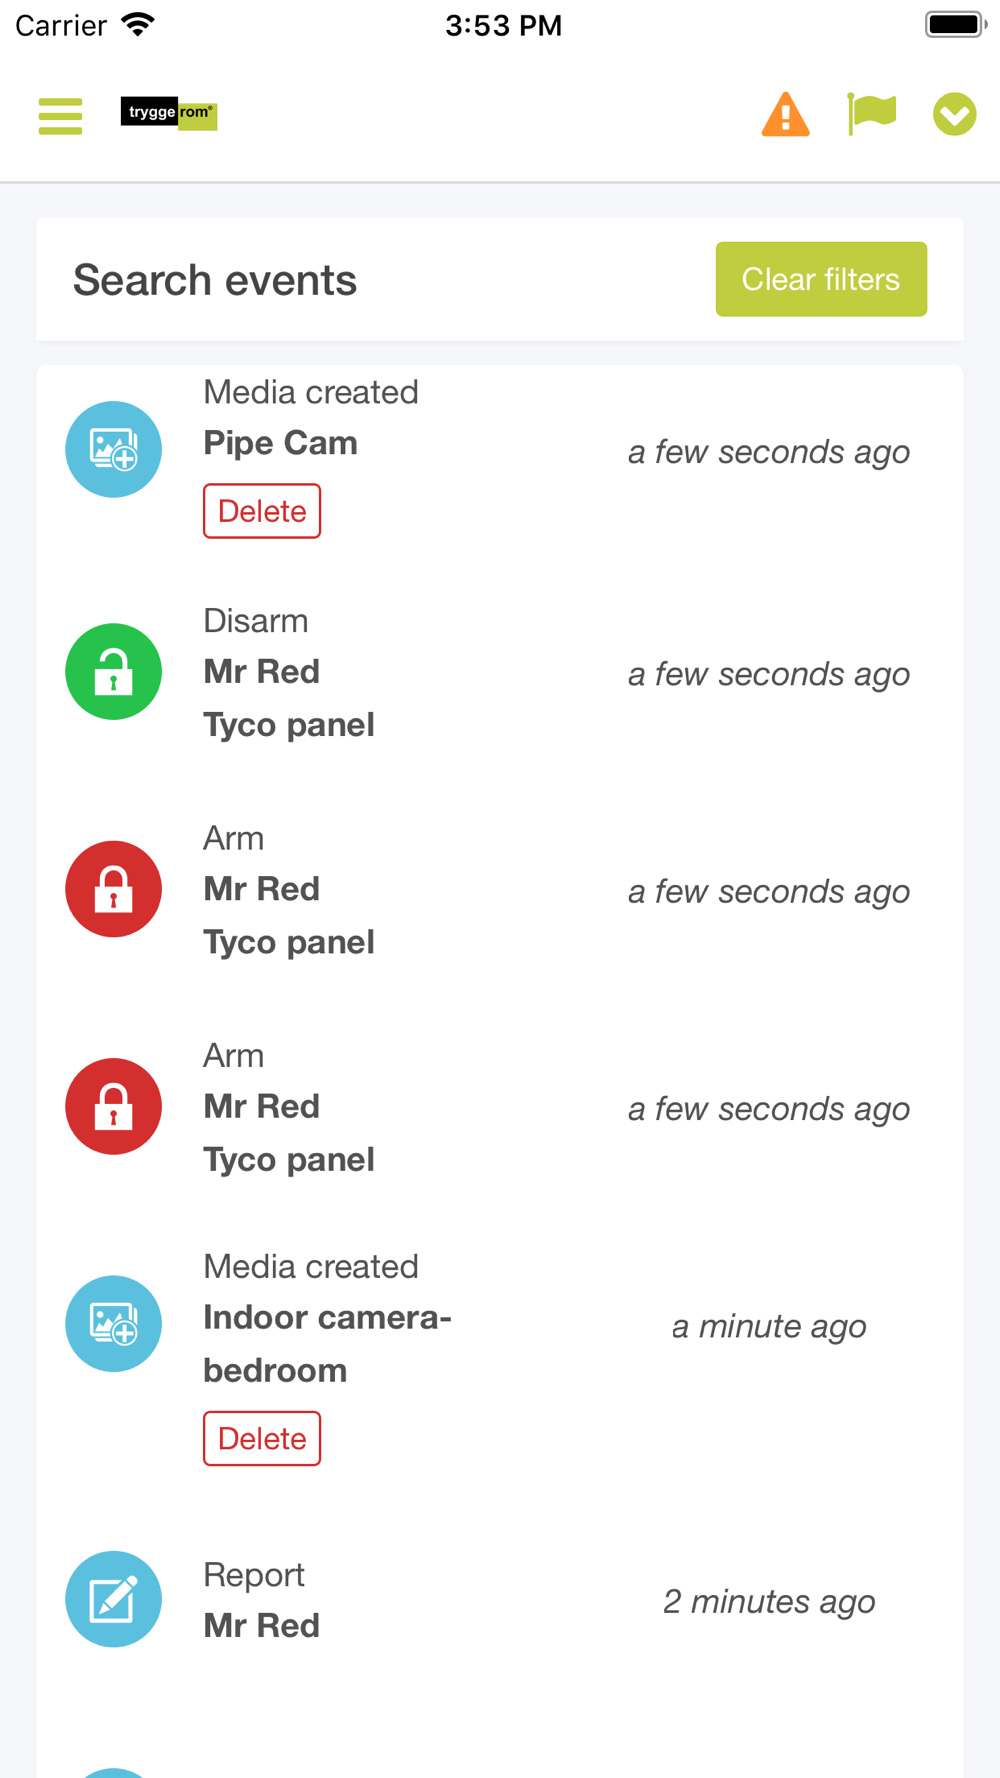Delete the Pipe Cam media event
The height and width of the screenshot is (1778, 1000).
pyautogui.click(x=262, y=511)
